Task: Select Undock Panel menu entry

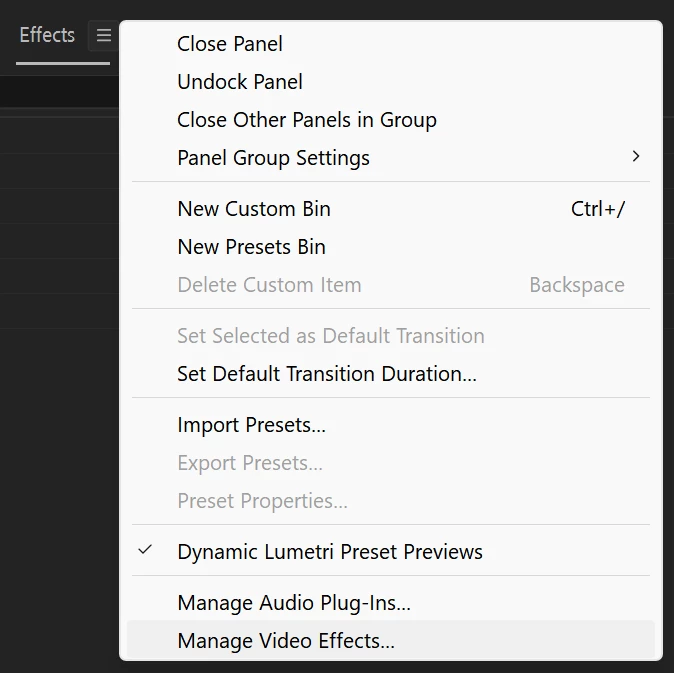Action: pyautogui.click(x=240, y=82)
